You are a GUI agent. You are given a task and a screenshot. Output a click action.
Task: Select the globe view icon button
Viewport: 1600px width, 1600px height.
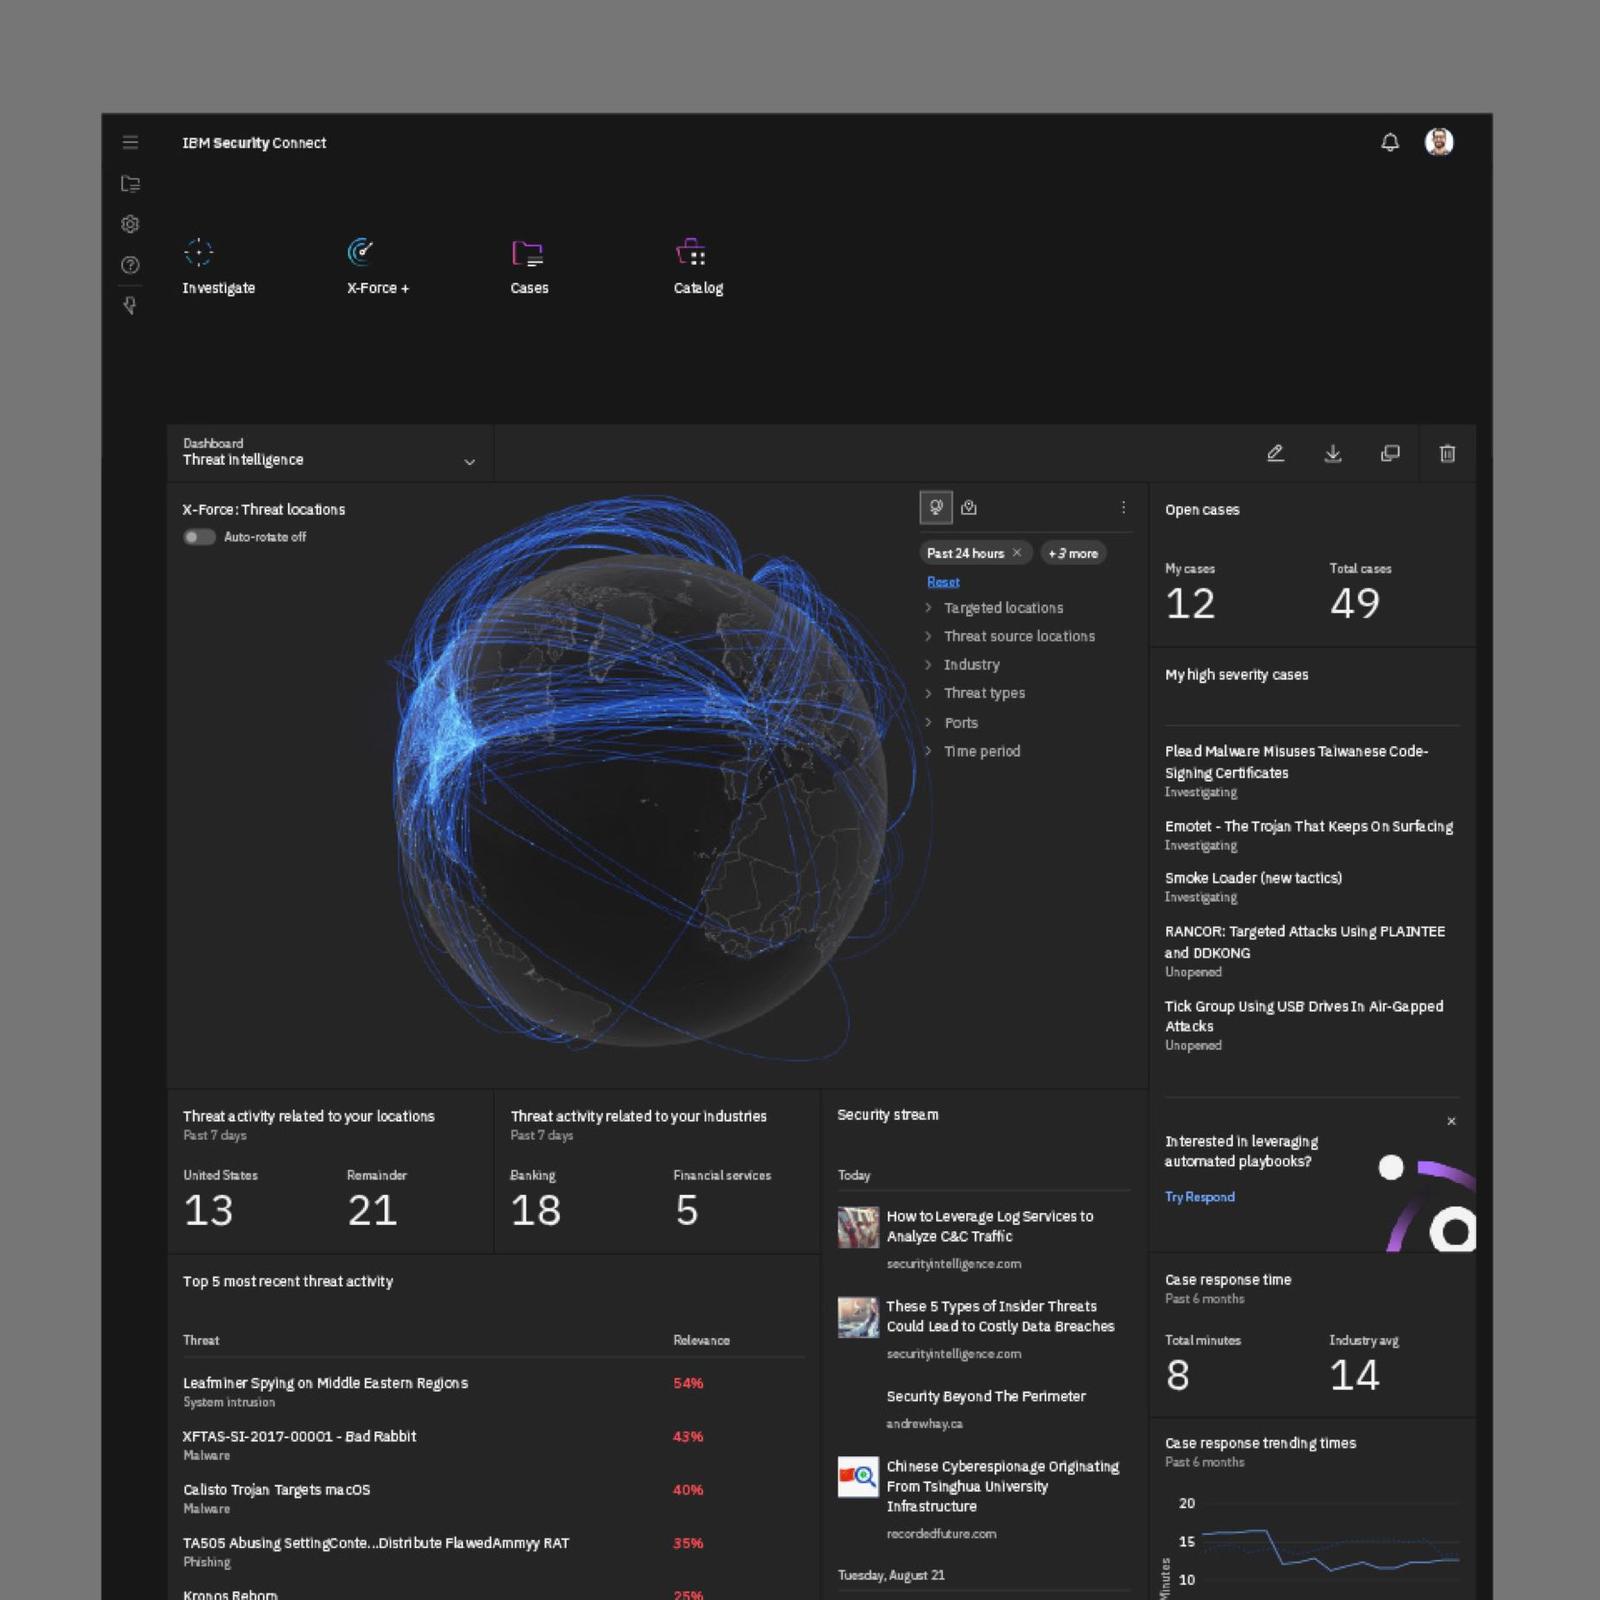[x=936, y=508]
